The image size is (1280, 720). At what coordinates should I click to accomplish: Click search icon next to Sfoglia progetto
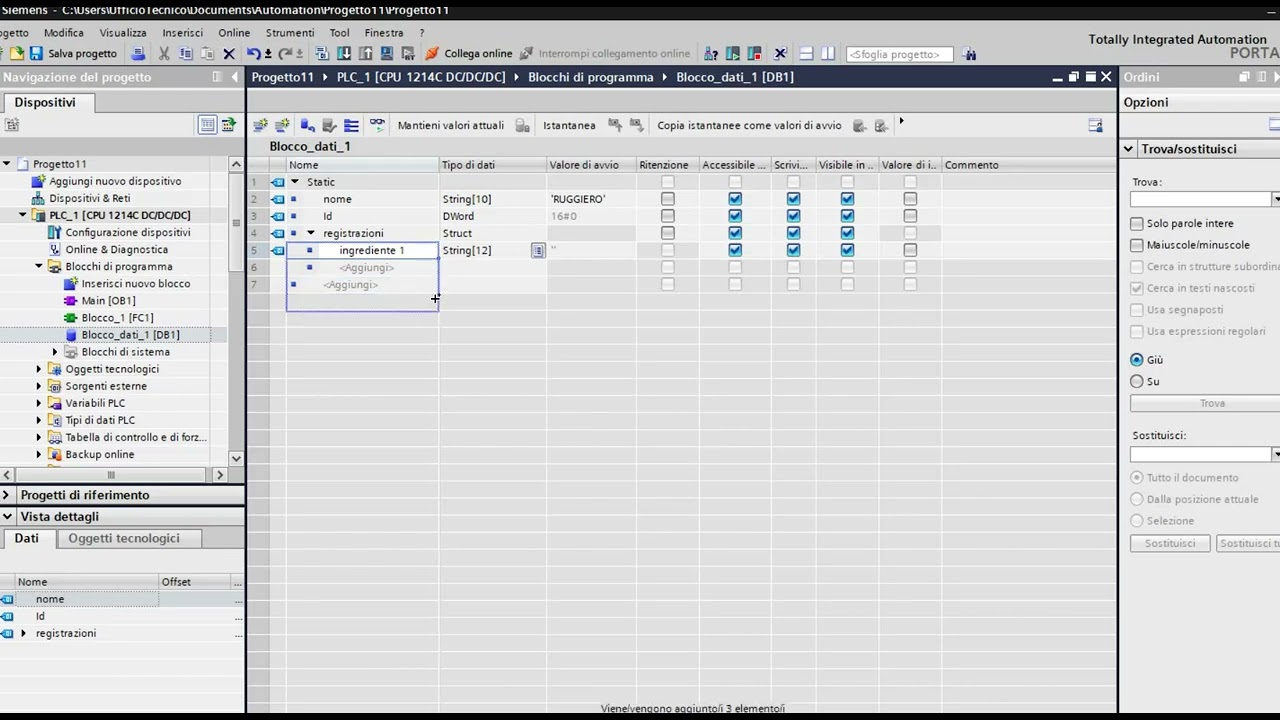(969, 54)
